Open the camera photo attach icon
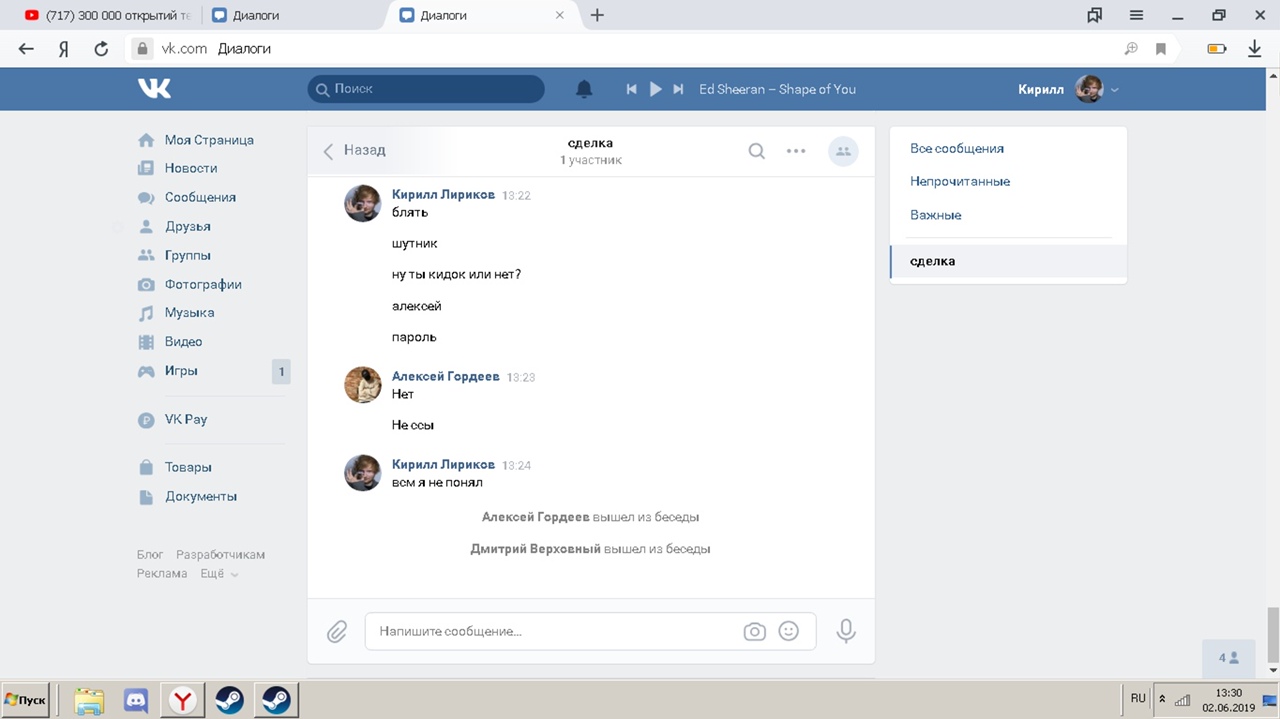This screenshot has height=719, width=1280. pyautogui.click(x=754, y=631)
